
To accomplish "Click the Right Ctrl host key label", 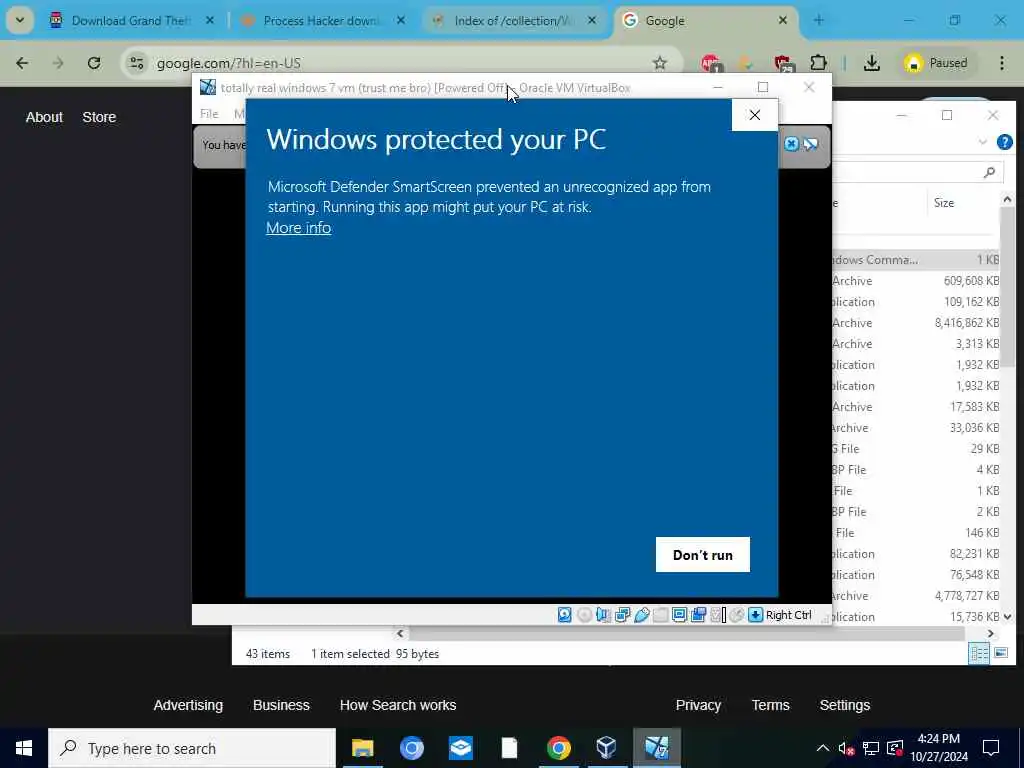I will click(788, 615).
